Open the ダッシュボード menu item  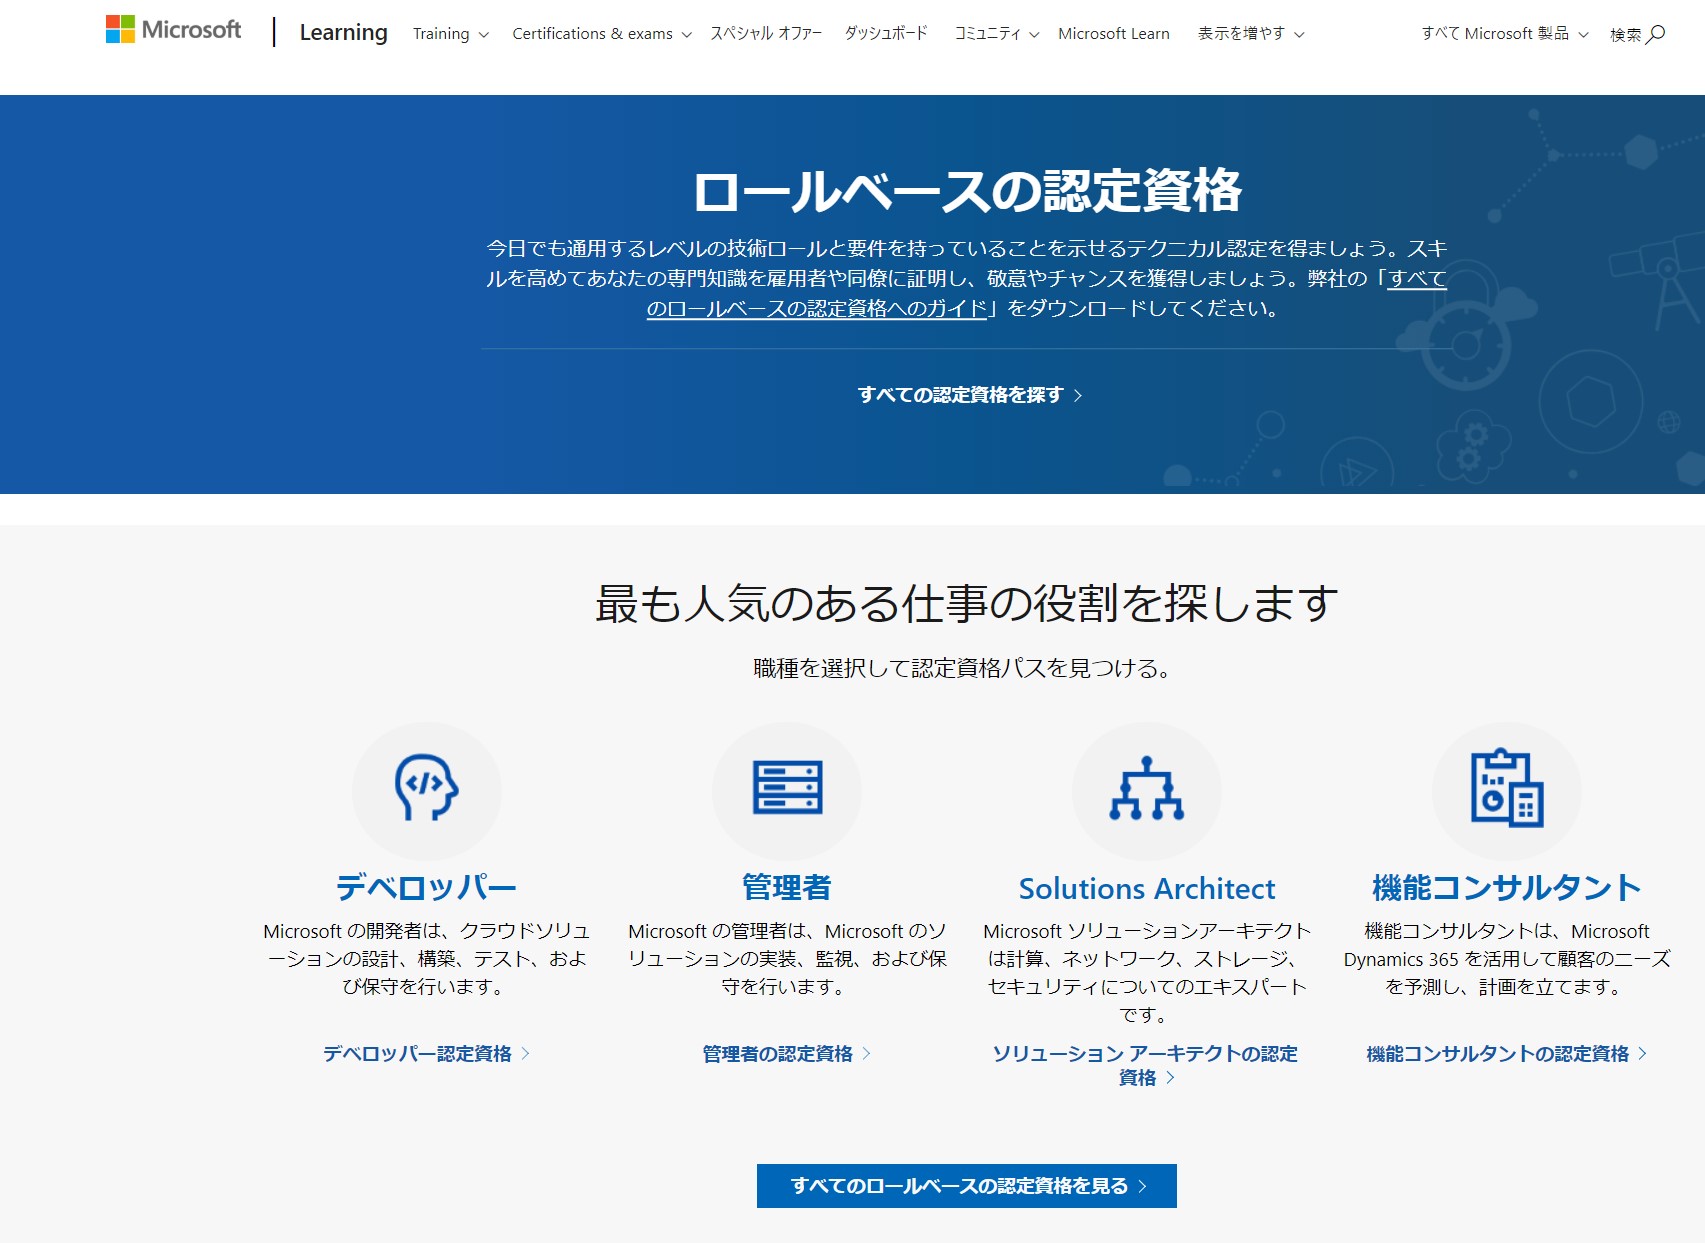click(x=886, y=34)
